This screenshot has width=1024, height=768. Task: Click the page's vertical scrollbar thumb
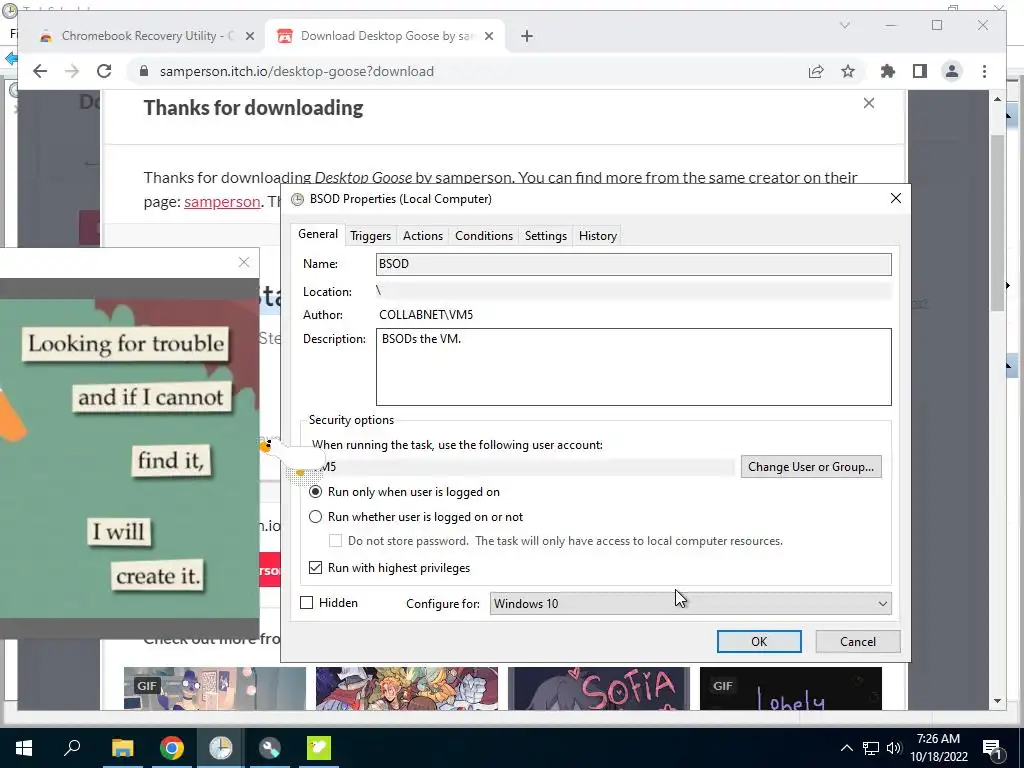coord(997,222)
